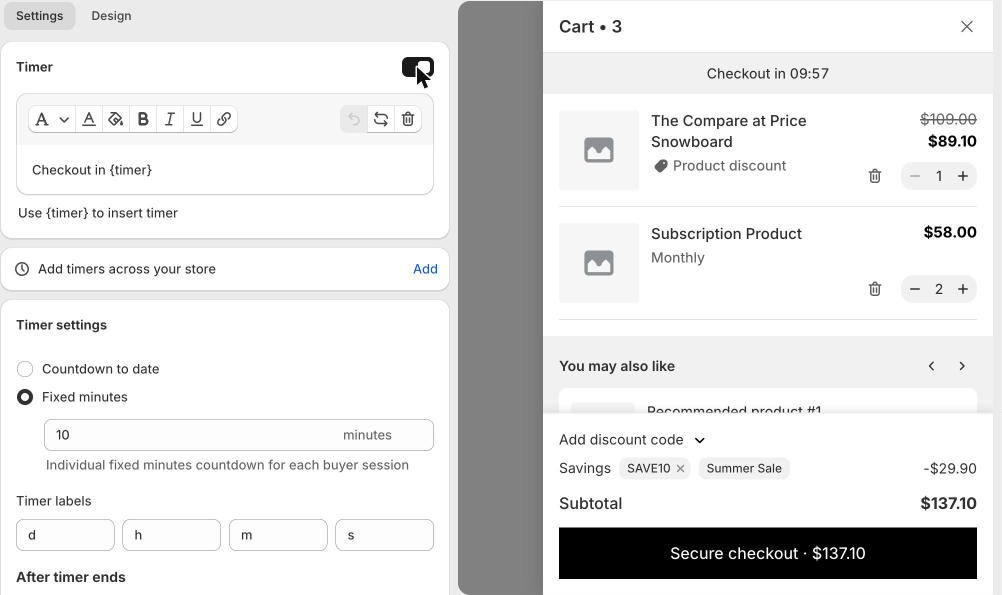This screenshot has width=1002, height=595.
Task: Decrease Snowboard quantity
Action: [x=915, y=176]
